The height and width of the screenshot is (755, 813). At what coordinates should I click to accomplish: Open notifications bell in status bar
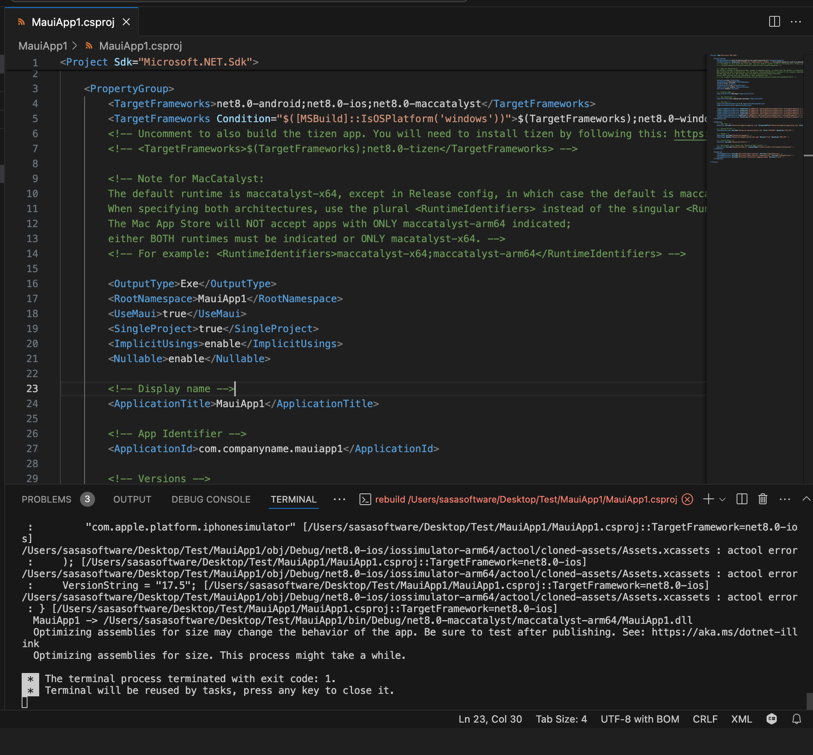[x=796, y=719]
